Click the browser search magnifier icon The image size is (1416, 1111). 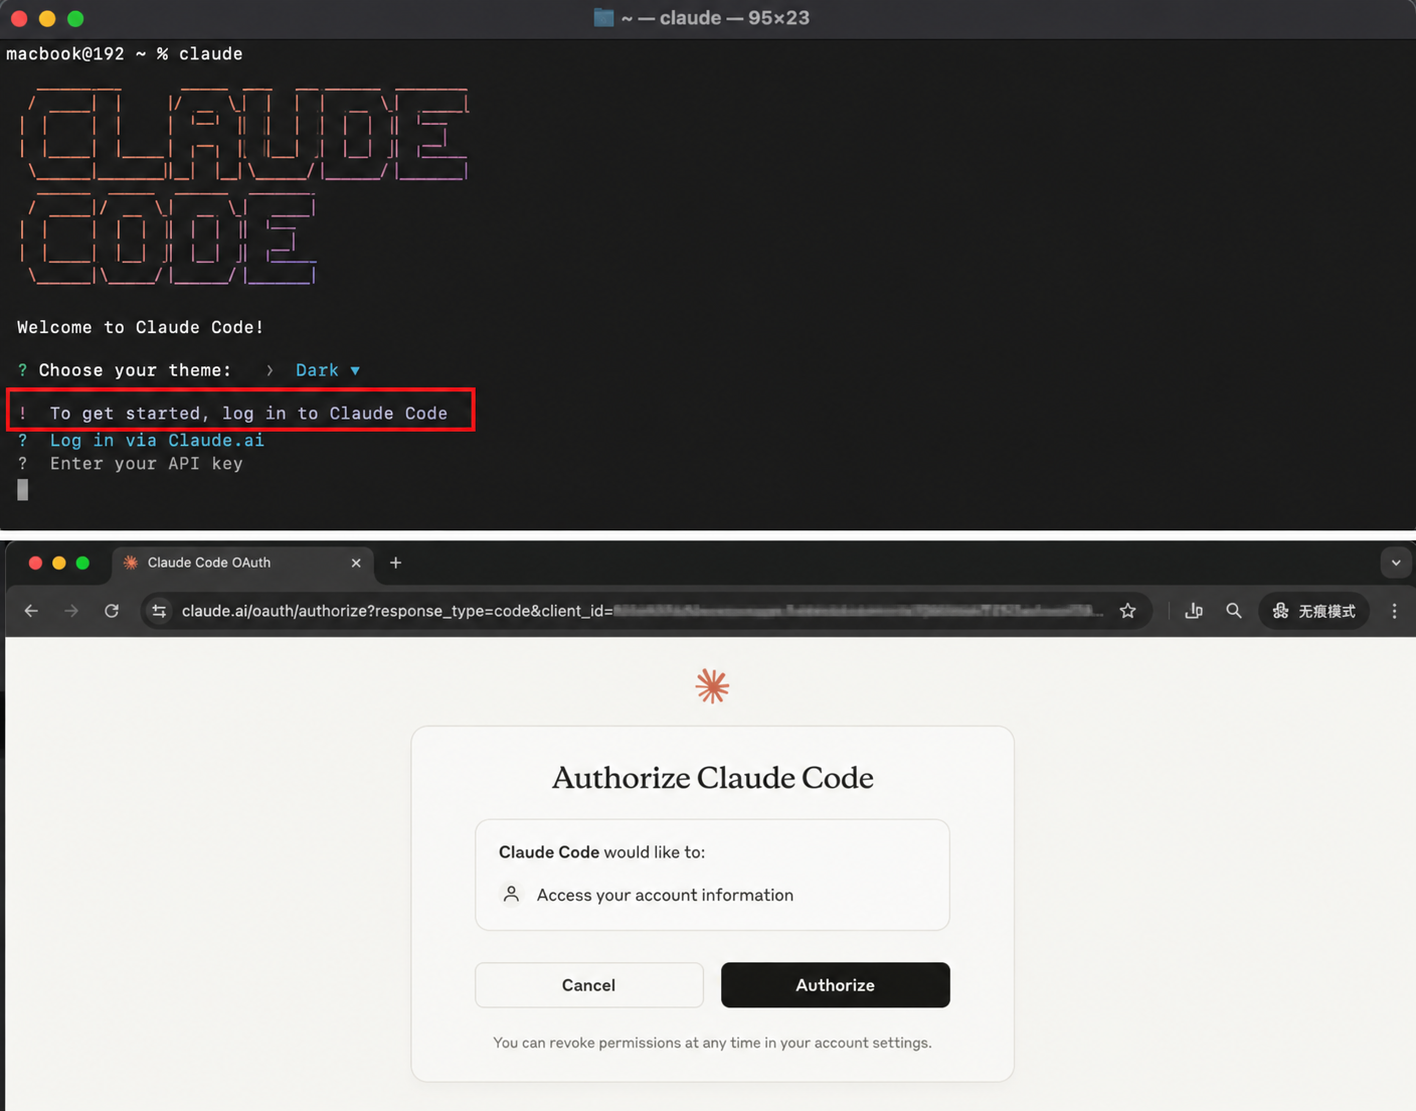[x=1234, y=611]
